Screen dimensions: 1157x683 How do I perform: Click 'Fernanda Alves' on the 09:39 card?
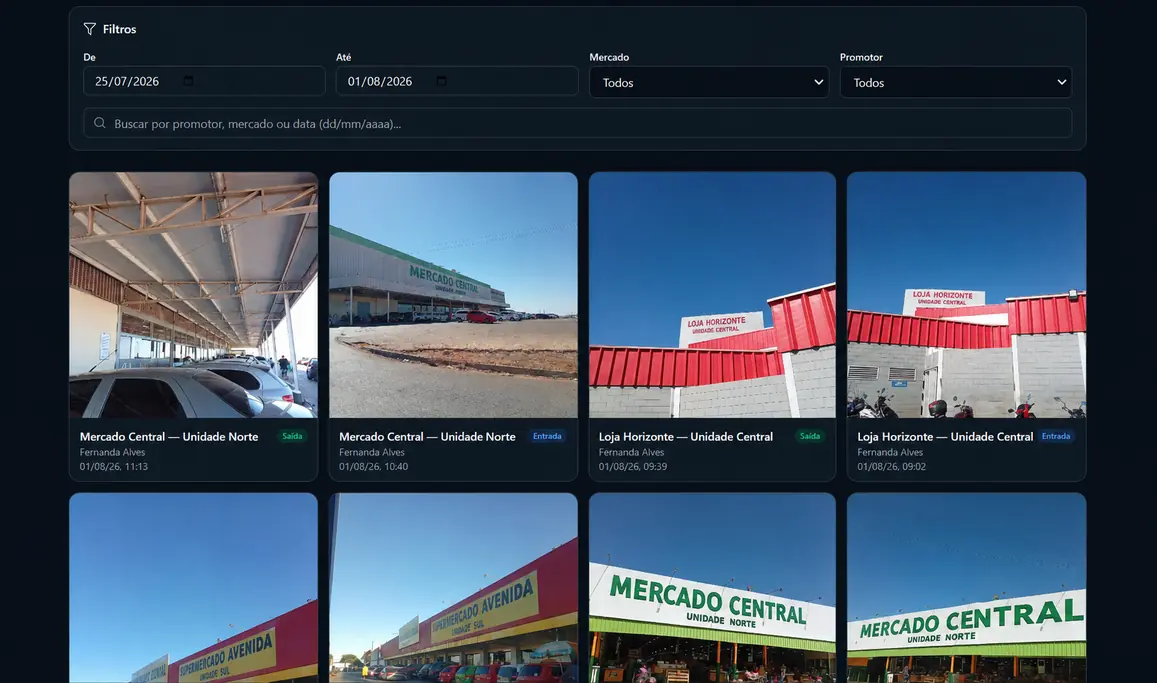631,452
